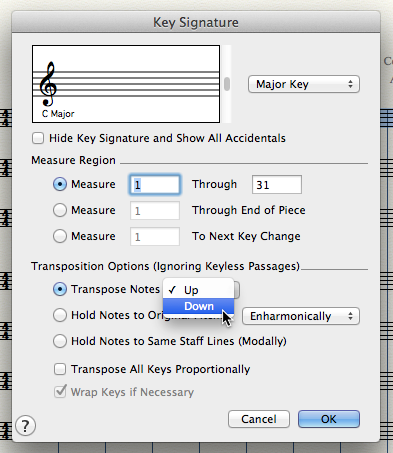The width and height of the screenshot is (393, 453).
Task: Select Hold Notes to Same Staff Lines (Modally)
Action: (x=60, y=341)
